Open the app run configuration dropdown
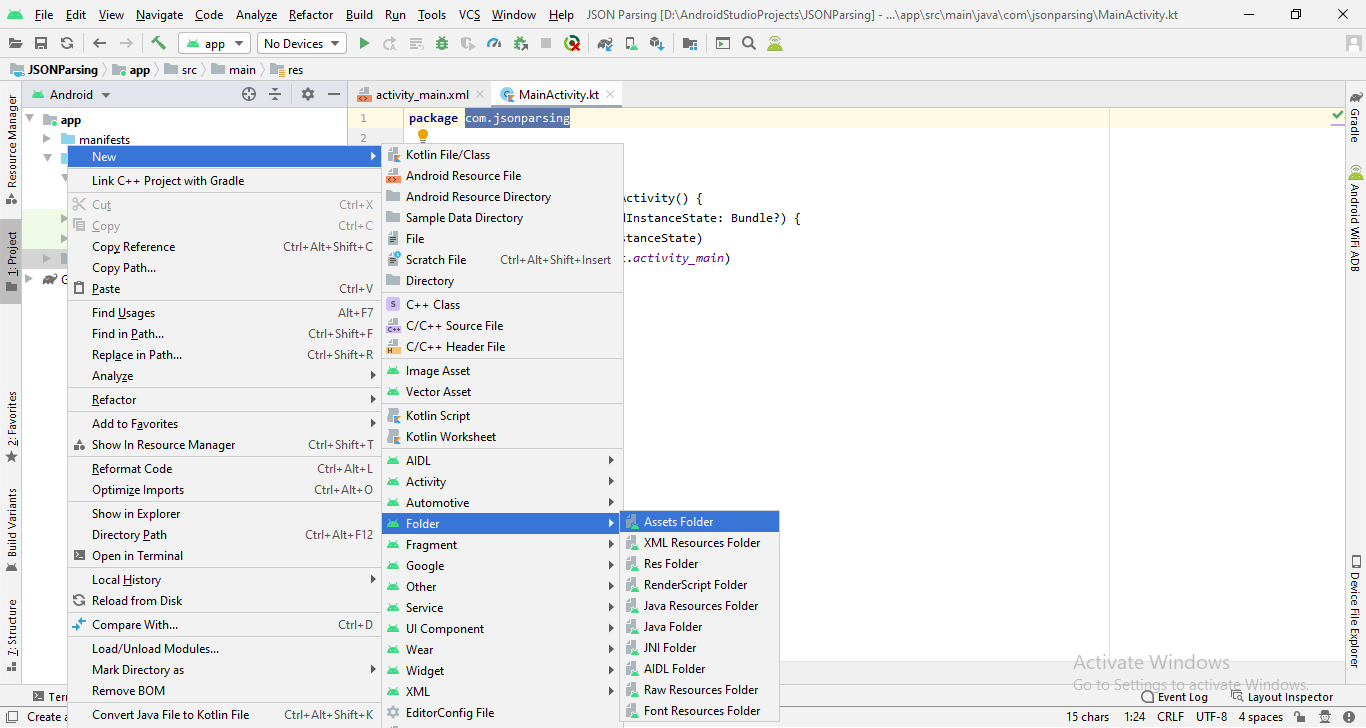 point(214,43)
